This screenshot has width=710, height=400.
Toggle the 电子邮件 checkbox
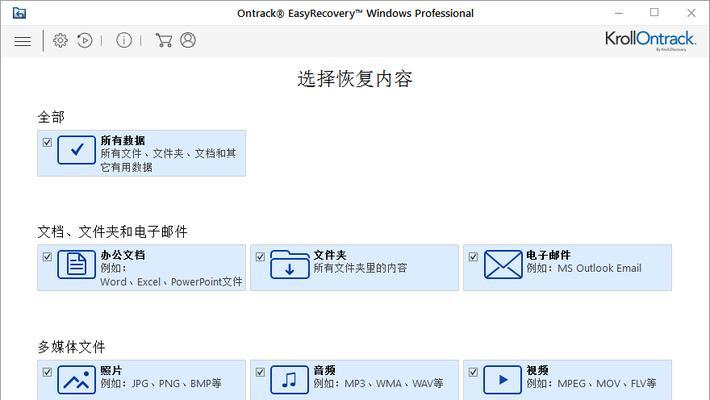[473, 257]
